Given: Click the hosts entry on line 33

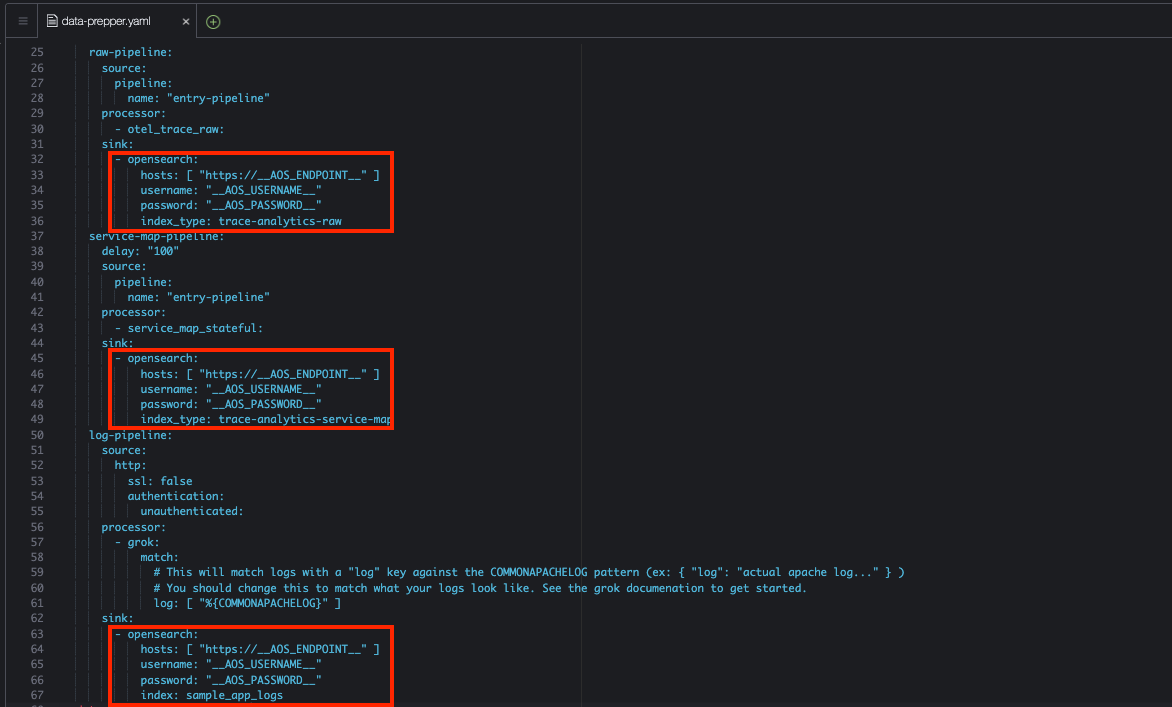Looking at the screenshot, I should click(259, 175).
